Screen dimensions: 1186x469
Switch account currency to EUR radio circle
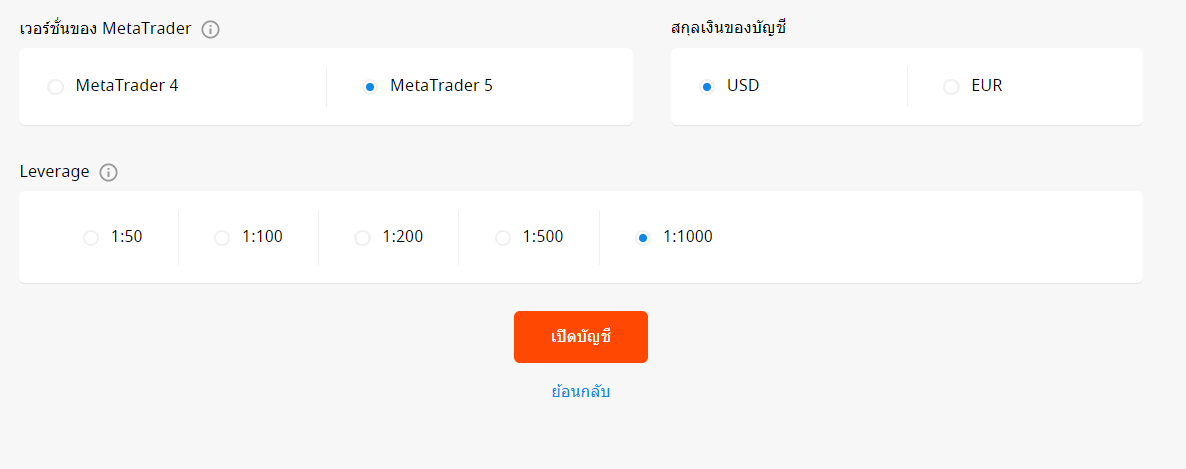point(951,87)
